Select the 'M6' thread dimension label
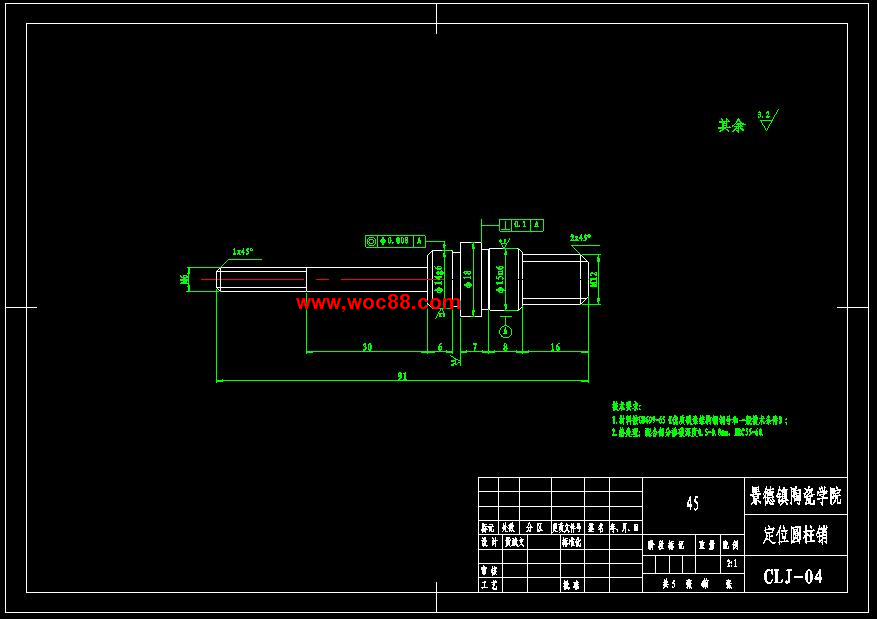The width and height of the screenshot is (877, 619). point(184,278)
